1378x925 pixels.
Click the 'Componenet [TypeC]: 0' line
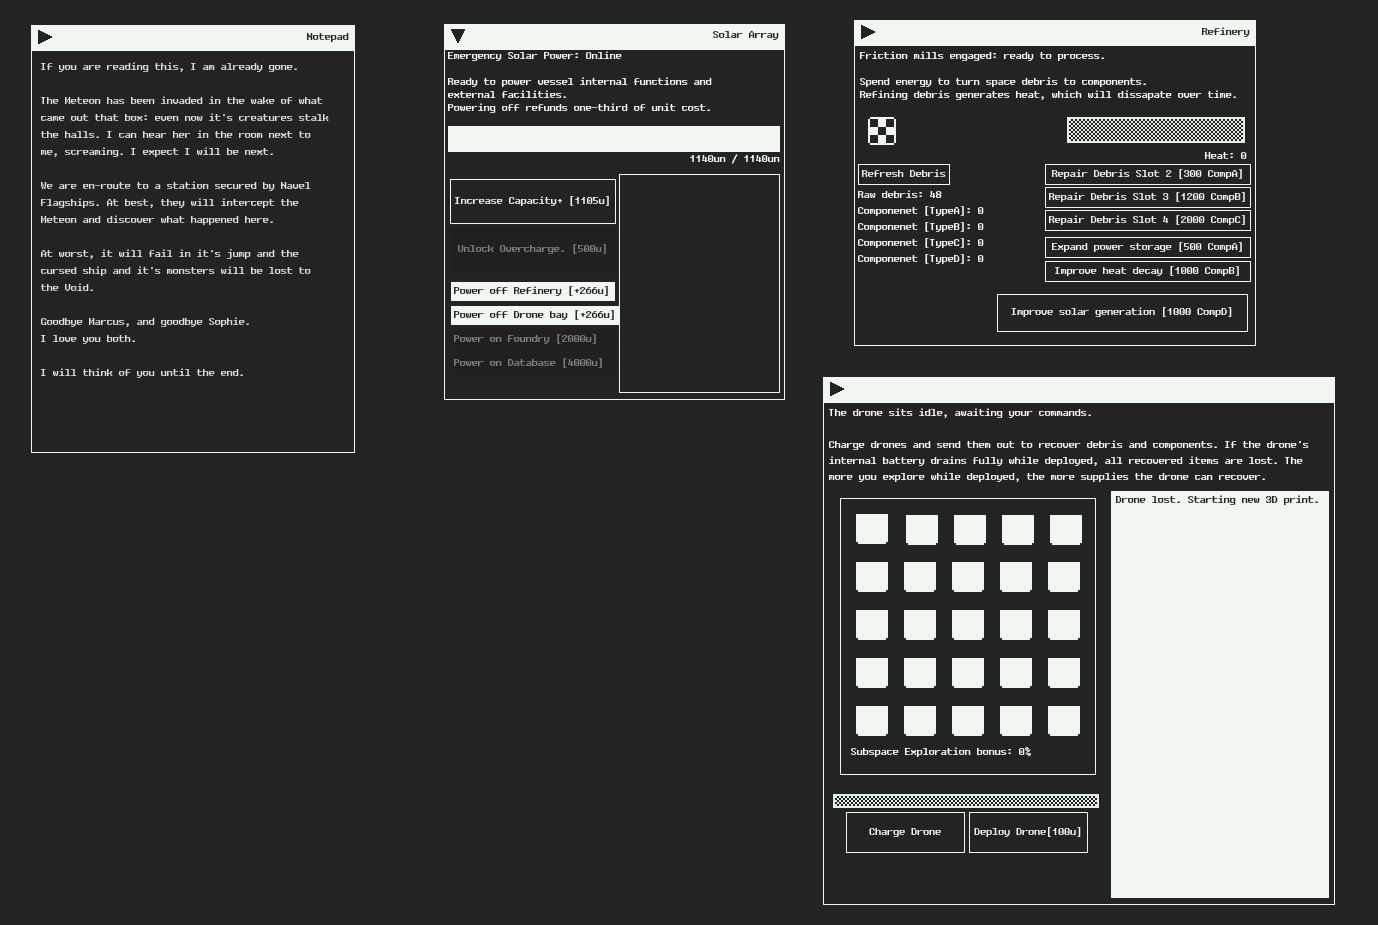[x=920, y=243]
